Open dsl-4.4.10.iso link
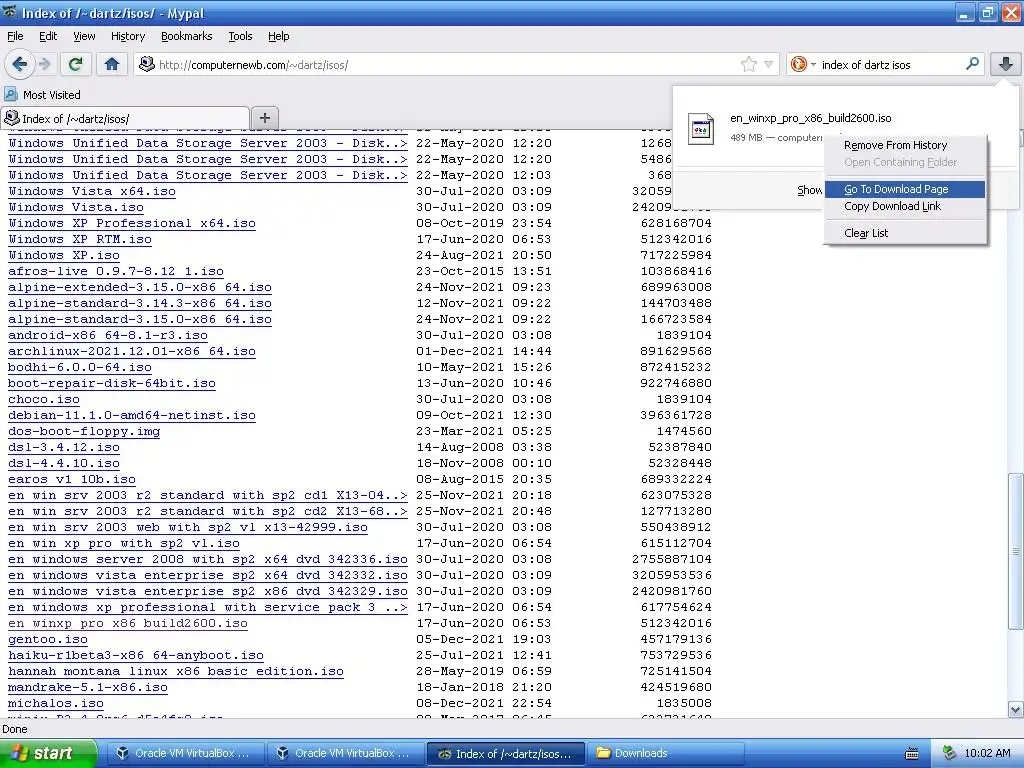Image resolution: width=1024 pixels, height=768 pixels. pyautogui.click(x=63, y=463)
